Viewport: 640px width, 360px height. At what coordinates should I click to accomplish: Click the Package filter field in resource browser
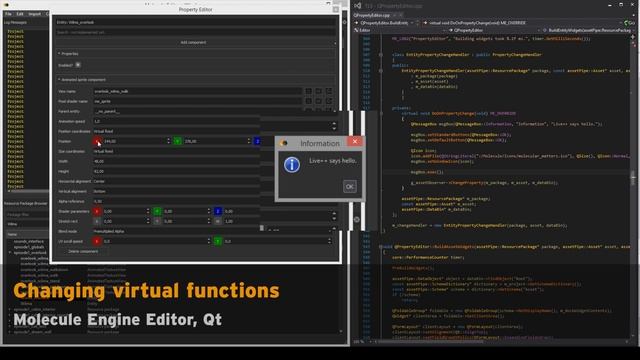(x=27, y=214)
